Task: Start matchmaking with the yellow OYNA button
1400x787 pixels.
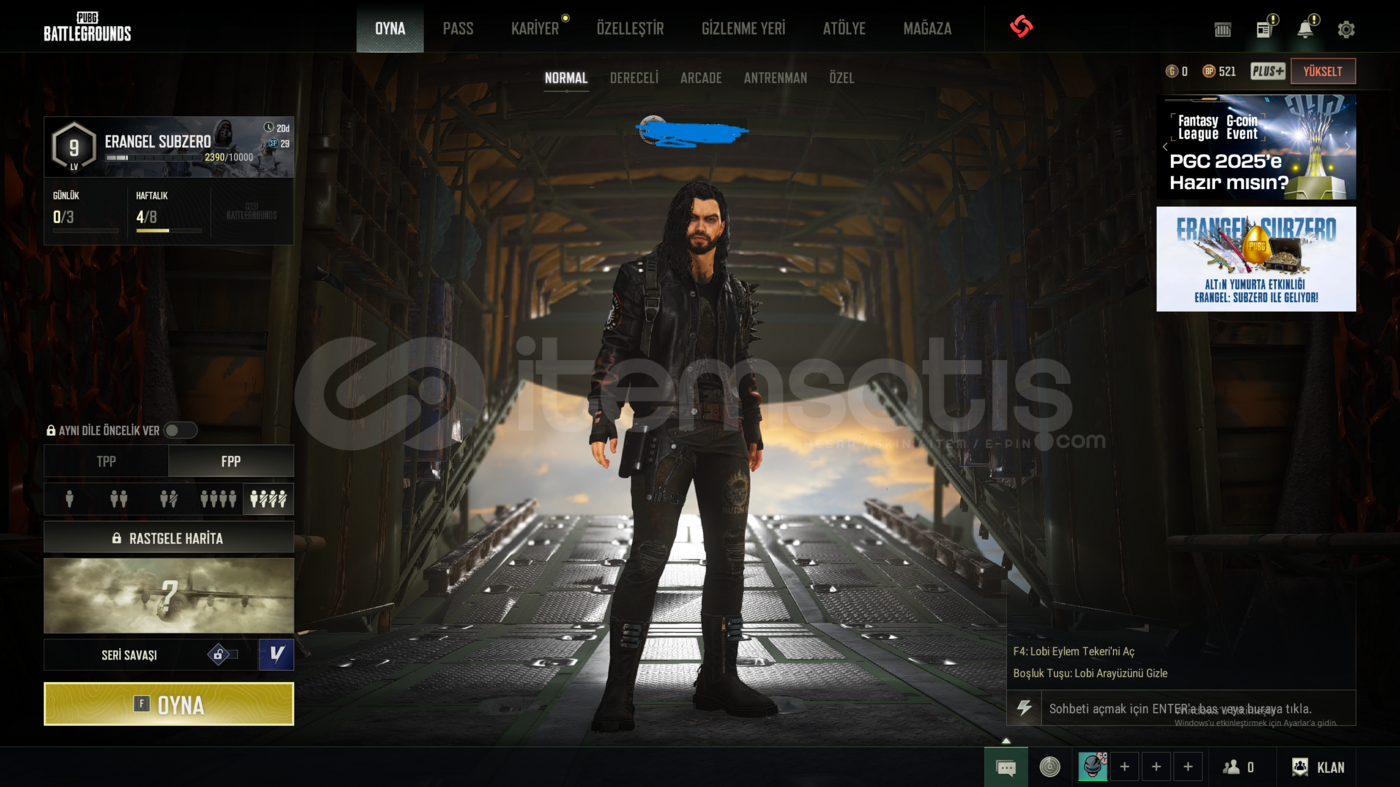Action: coord(169,704)
